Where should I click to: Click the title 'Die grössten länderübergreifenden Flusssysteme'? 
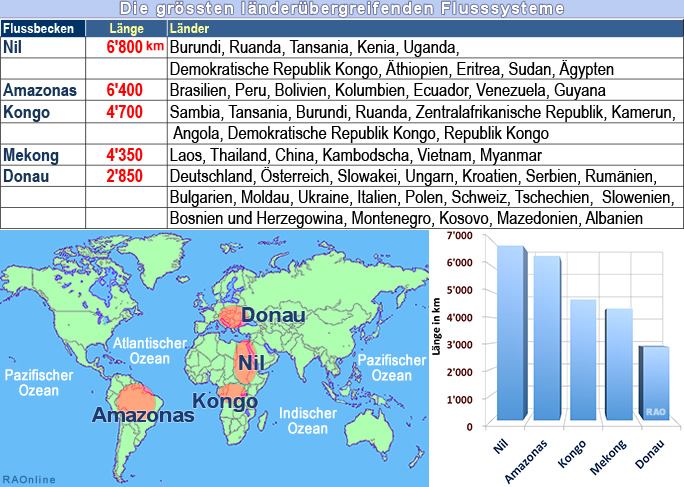point(342,8)
